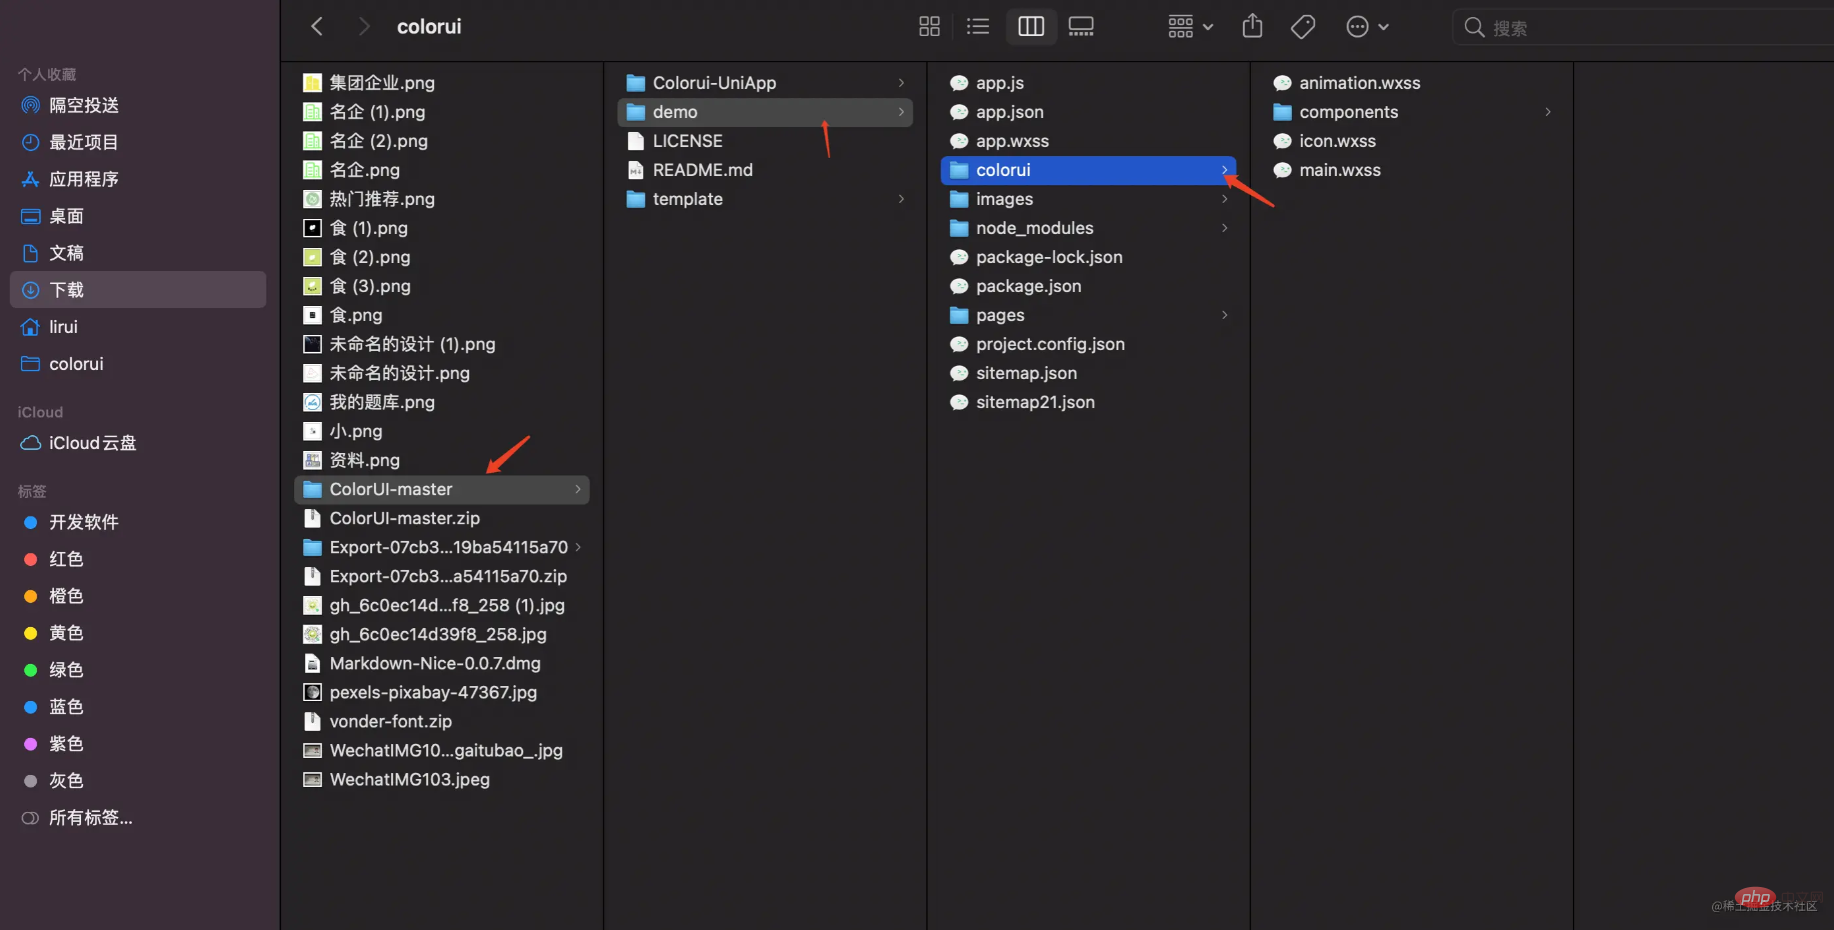Image resolution: width=1834 pixels, height=930 pixels.
Task: Select the yellow (黄色) tag
Action: [138, 633]
